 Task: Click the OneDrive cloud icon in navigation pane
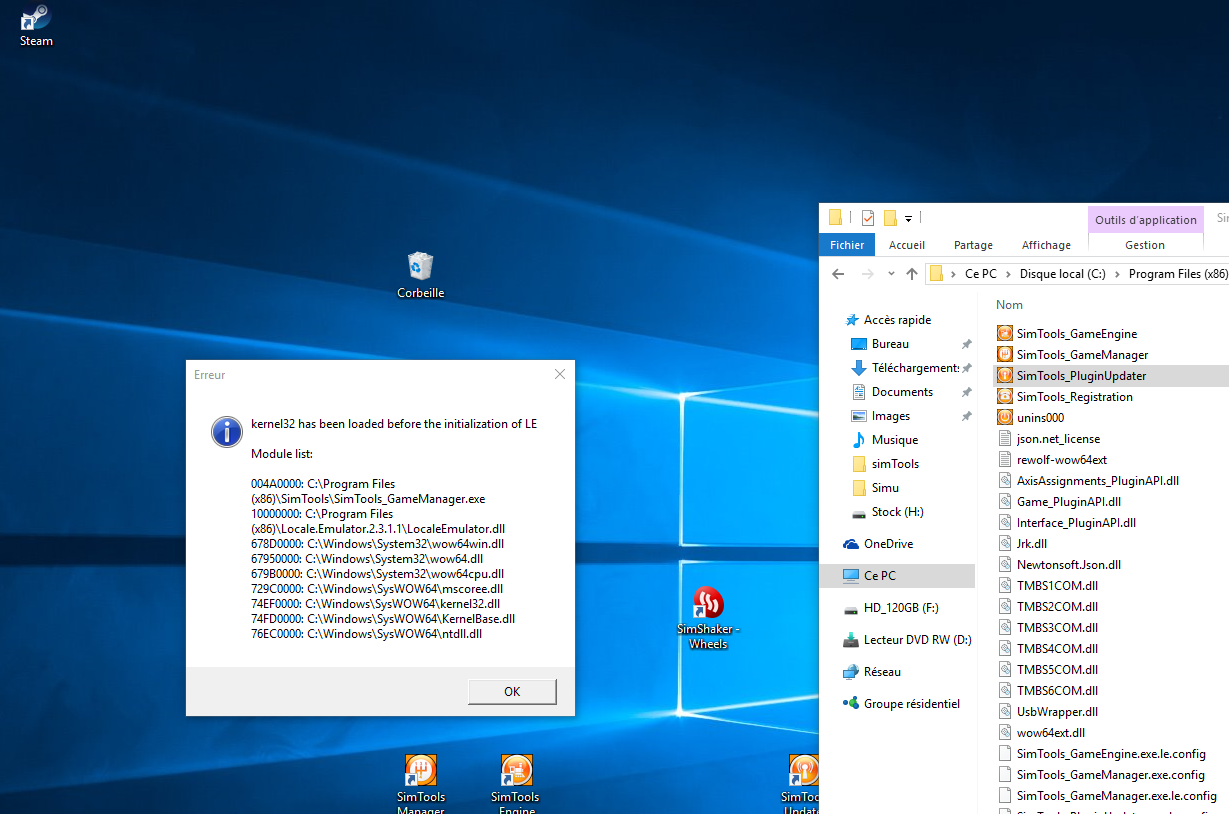[851, 544]
